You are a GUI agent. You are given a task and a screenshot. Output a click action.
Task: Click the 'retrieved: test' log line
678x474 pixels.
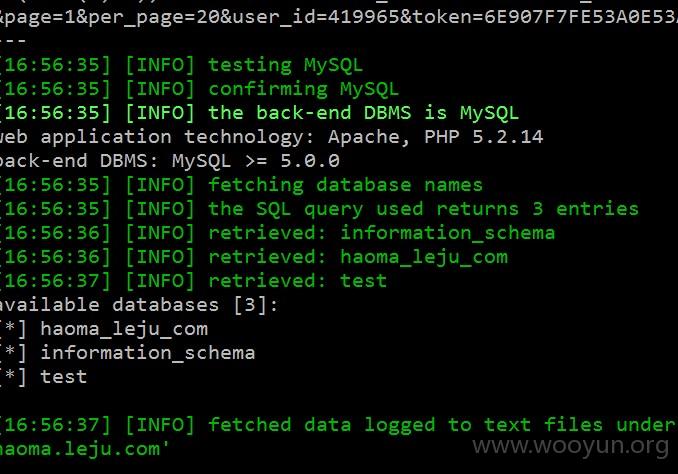click(x=193, y=281)
